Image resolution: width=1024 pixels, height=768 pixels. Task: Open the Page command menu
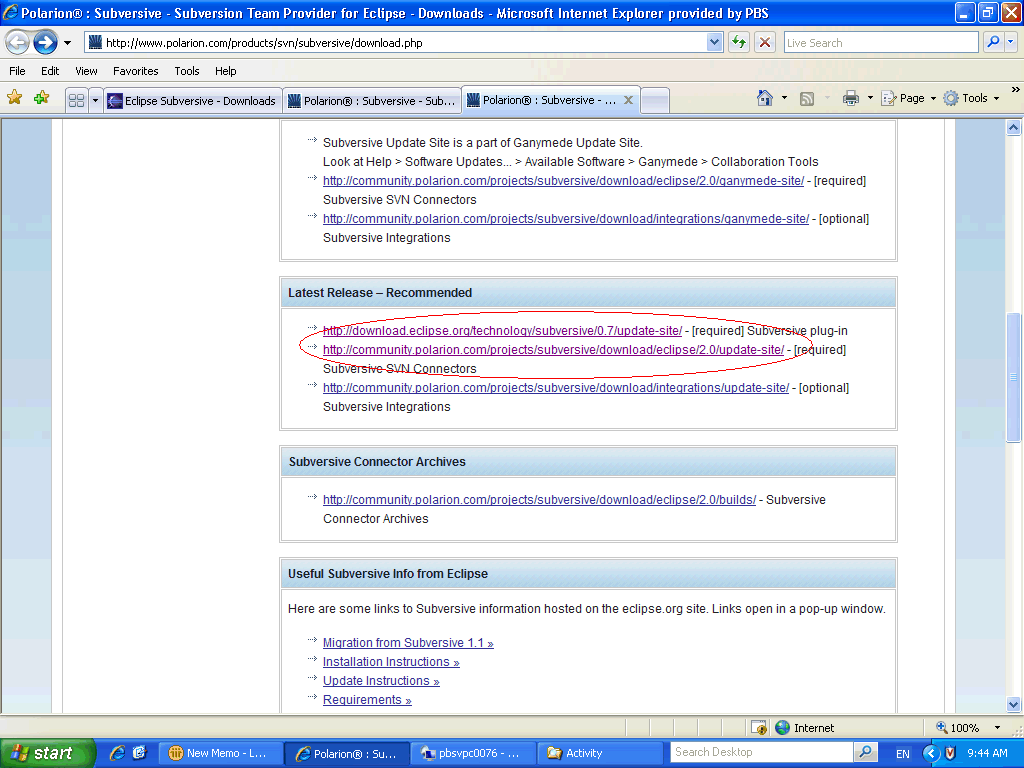click(908, 99)
